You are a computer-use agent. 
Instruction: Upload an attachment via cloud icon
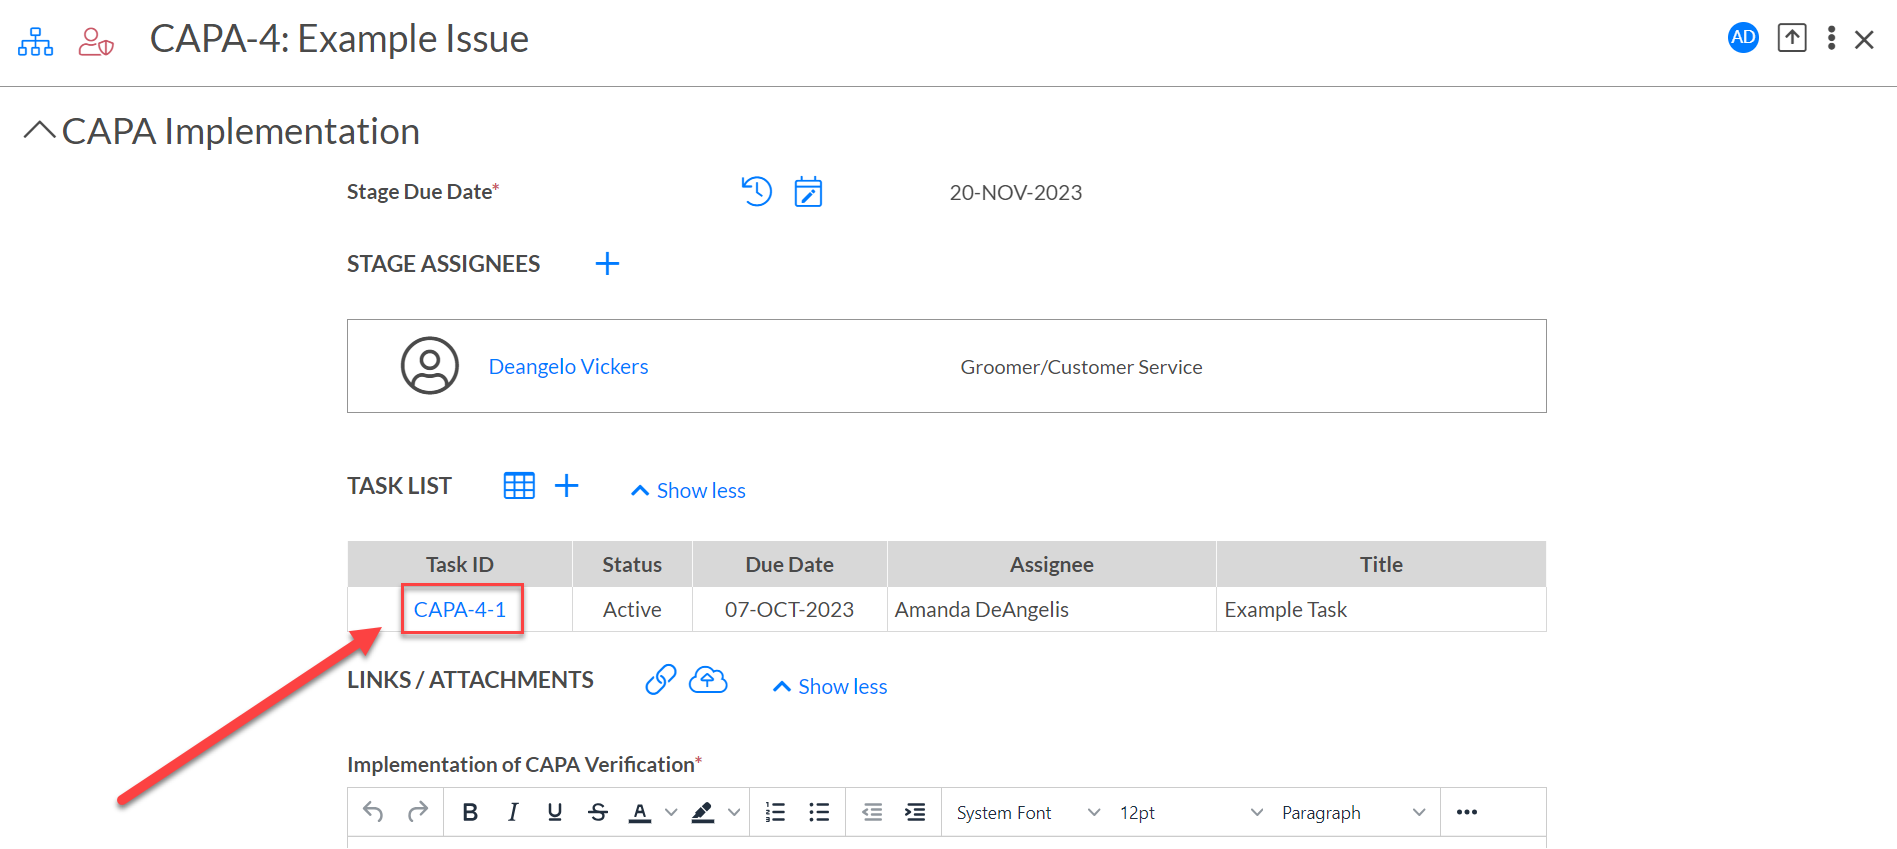coord(708,680)
